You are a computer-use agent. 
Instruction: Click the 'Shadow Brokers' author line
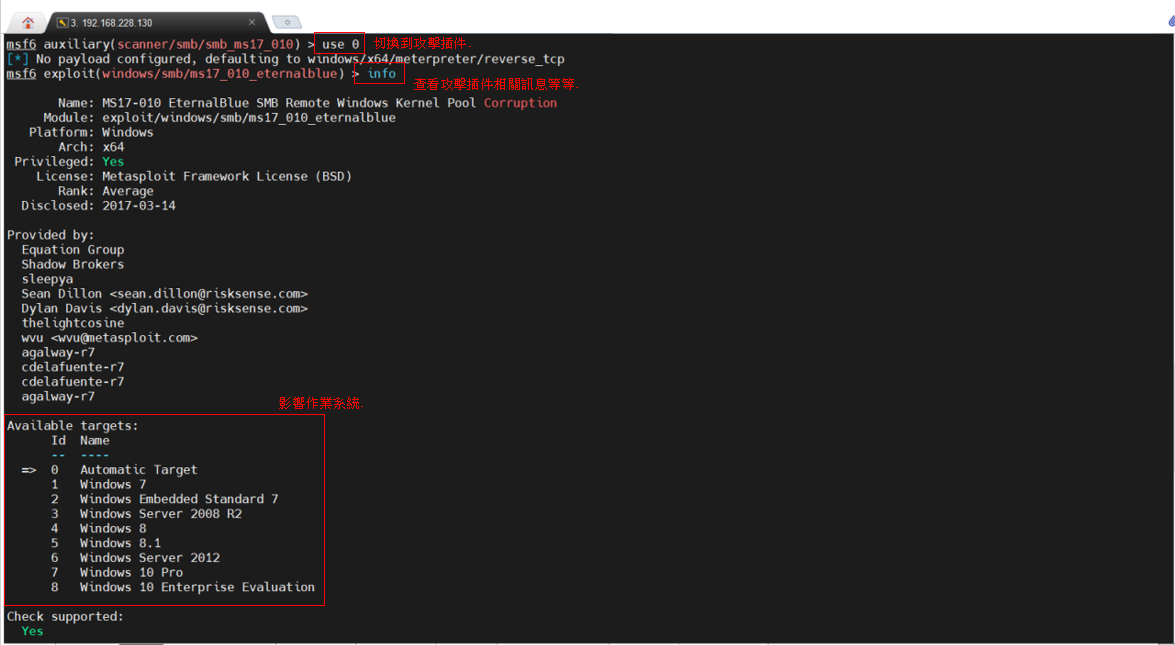click(x=73, y=264)
